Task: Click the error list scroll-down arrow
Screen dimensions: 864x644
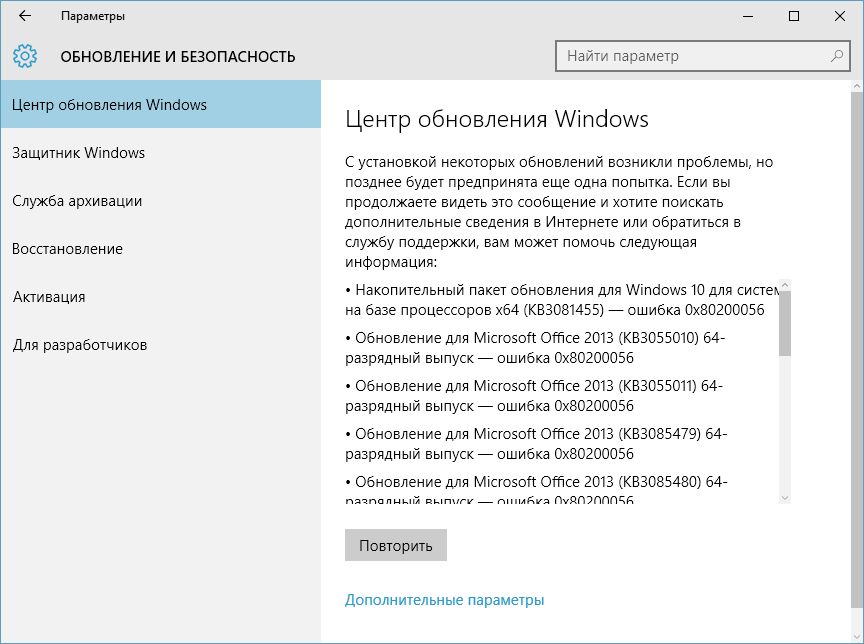Action: (x=785, y=498)
